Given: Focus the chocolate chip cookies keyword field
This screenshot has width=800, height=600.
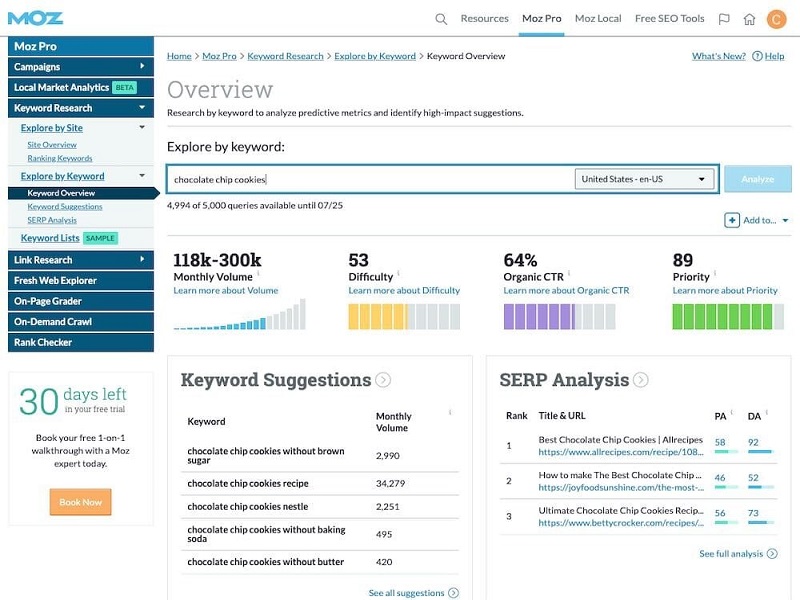Looking at the screenshot, I should (x=370, y=179).
